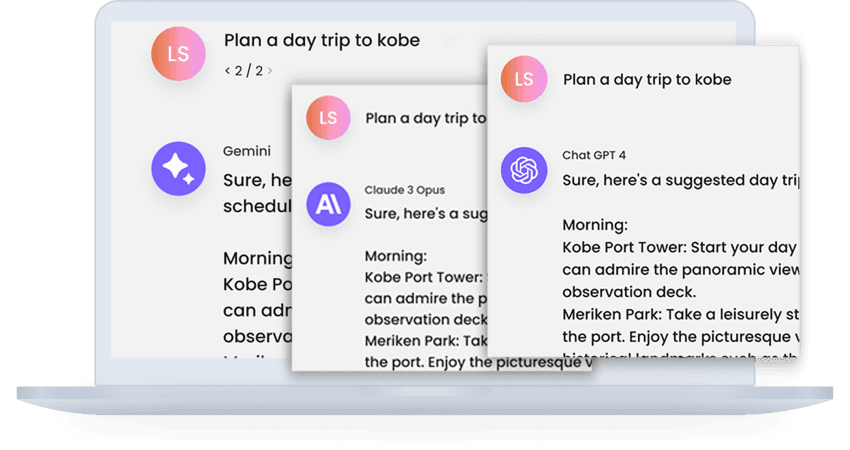Screen dimensions: 850x450
Task: Click the Morning heading in the Claude response
Action: (395, 257)
